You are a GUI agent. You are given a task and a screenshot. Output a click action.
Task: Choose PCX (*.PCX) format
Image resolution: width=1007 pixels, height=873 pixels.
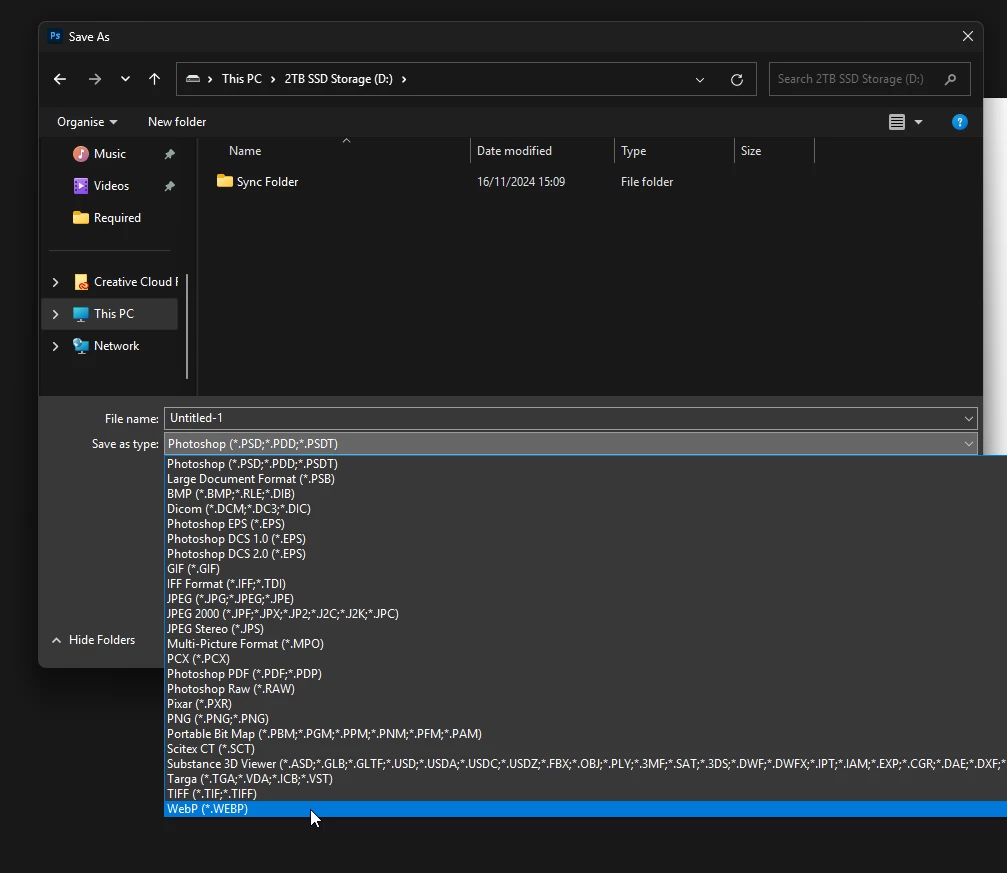pos(586,659)
